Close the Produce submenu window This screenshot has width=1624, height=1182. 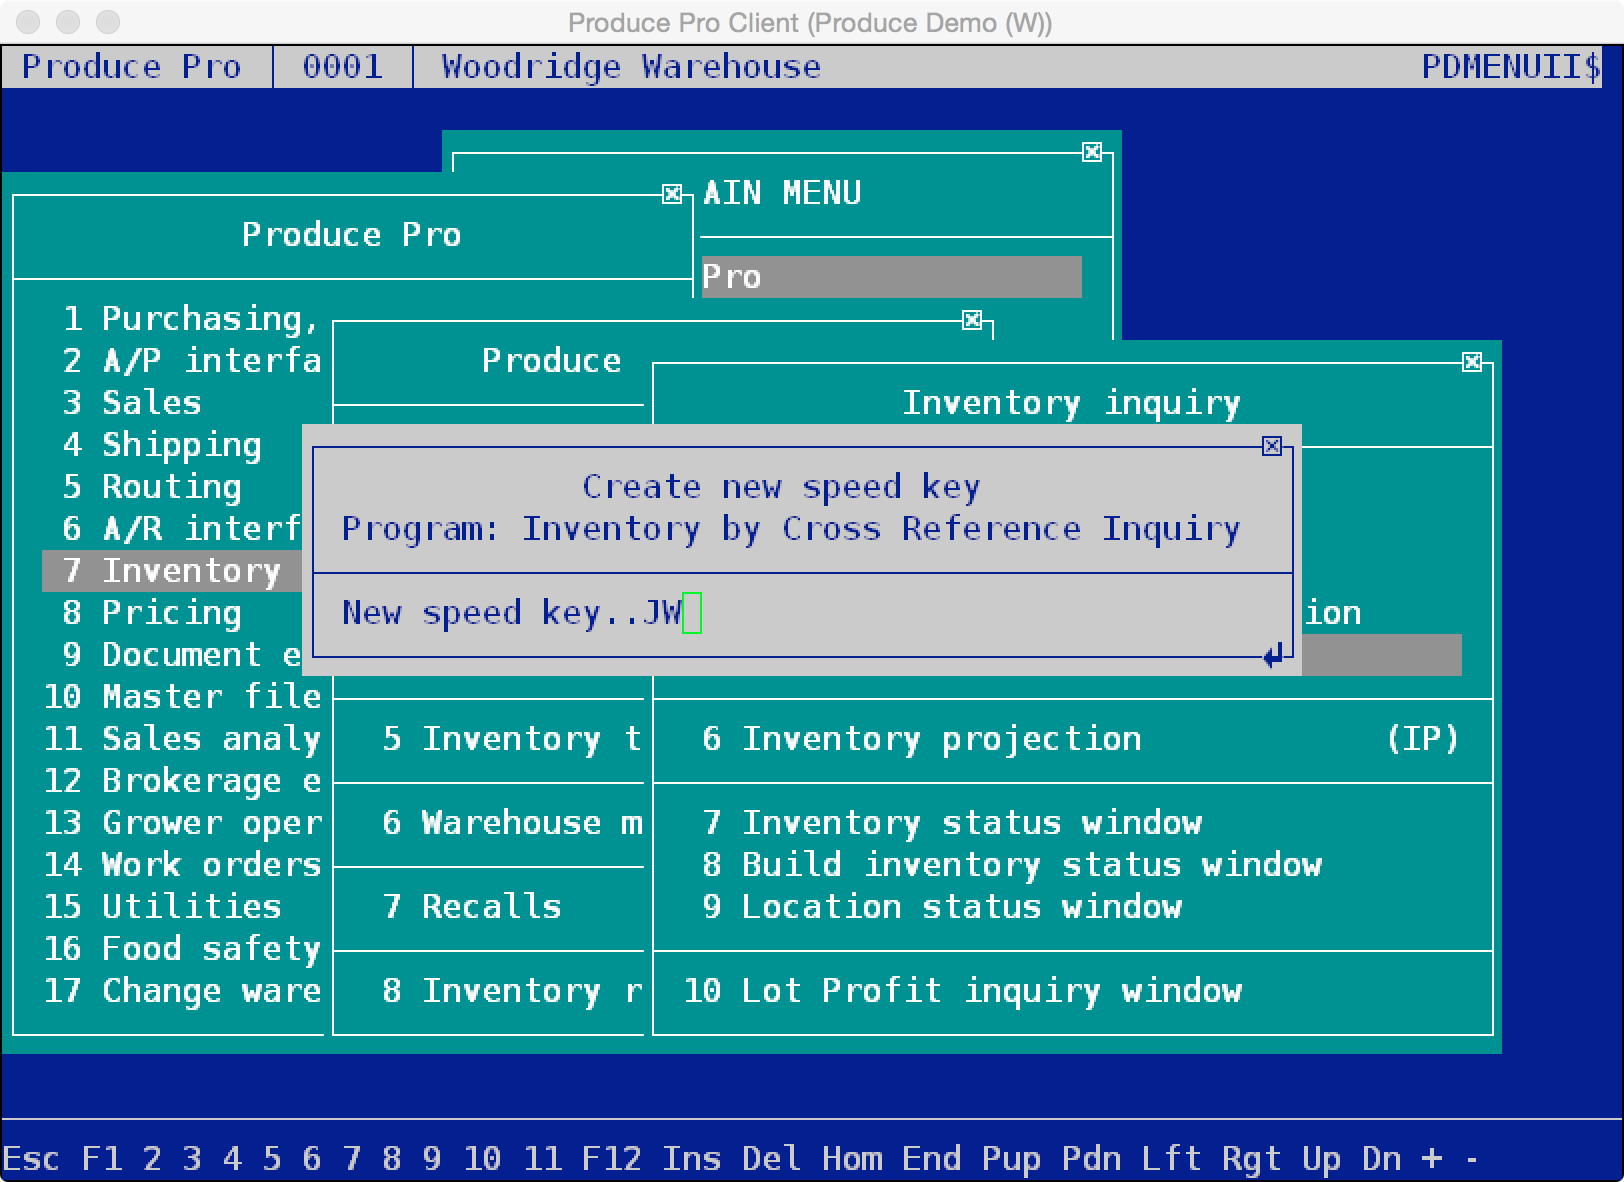972,320
